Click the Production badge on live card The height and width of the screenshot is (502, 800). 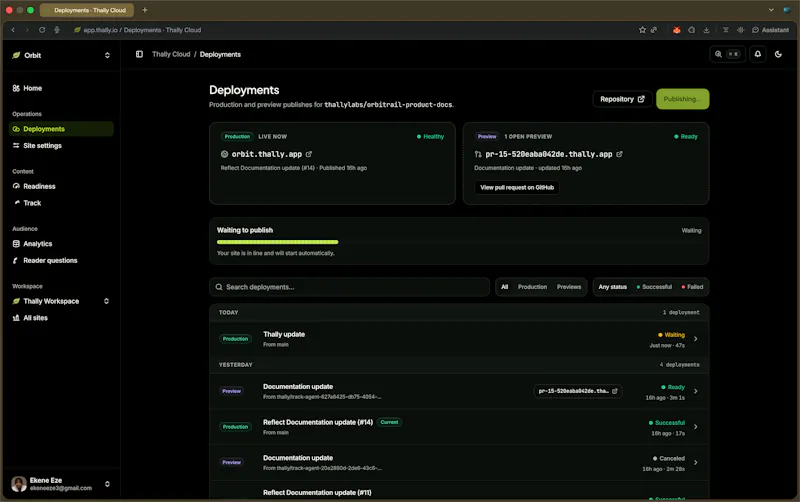237,136
